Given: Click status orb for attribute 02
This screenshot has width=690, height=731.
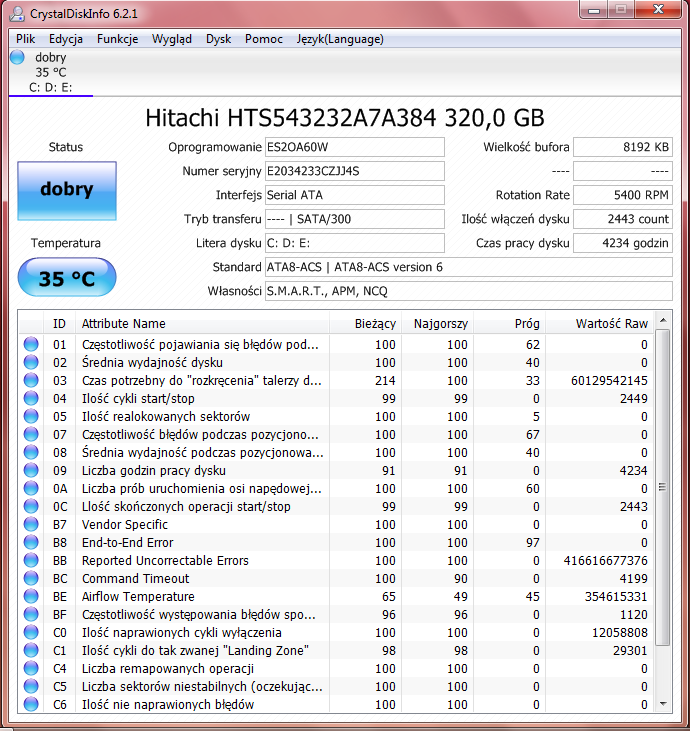Looking at the screenshot, I should pyautogui.click(x=31, y=362).
